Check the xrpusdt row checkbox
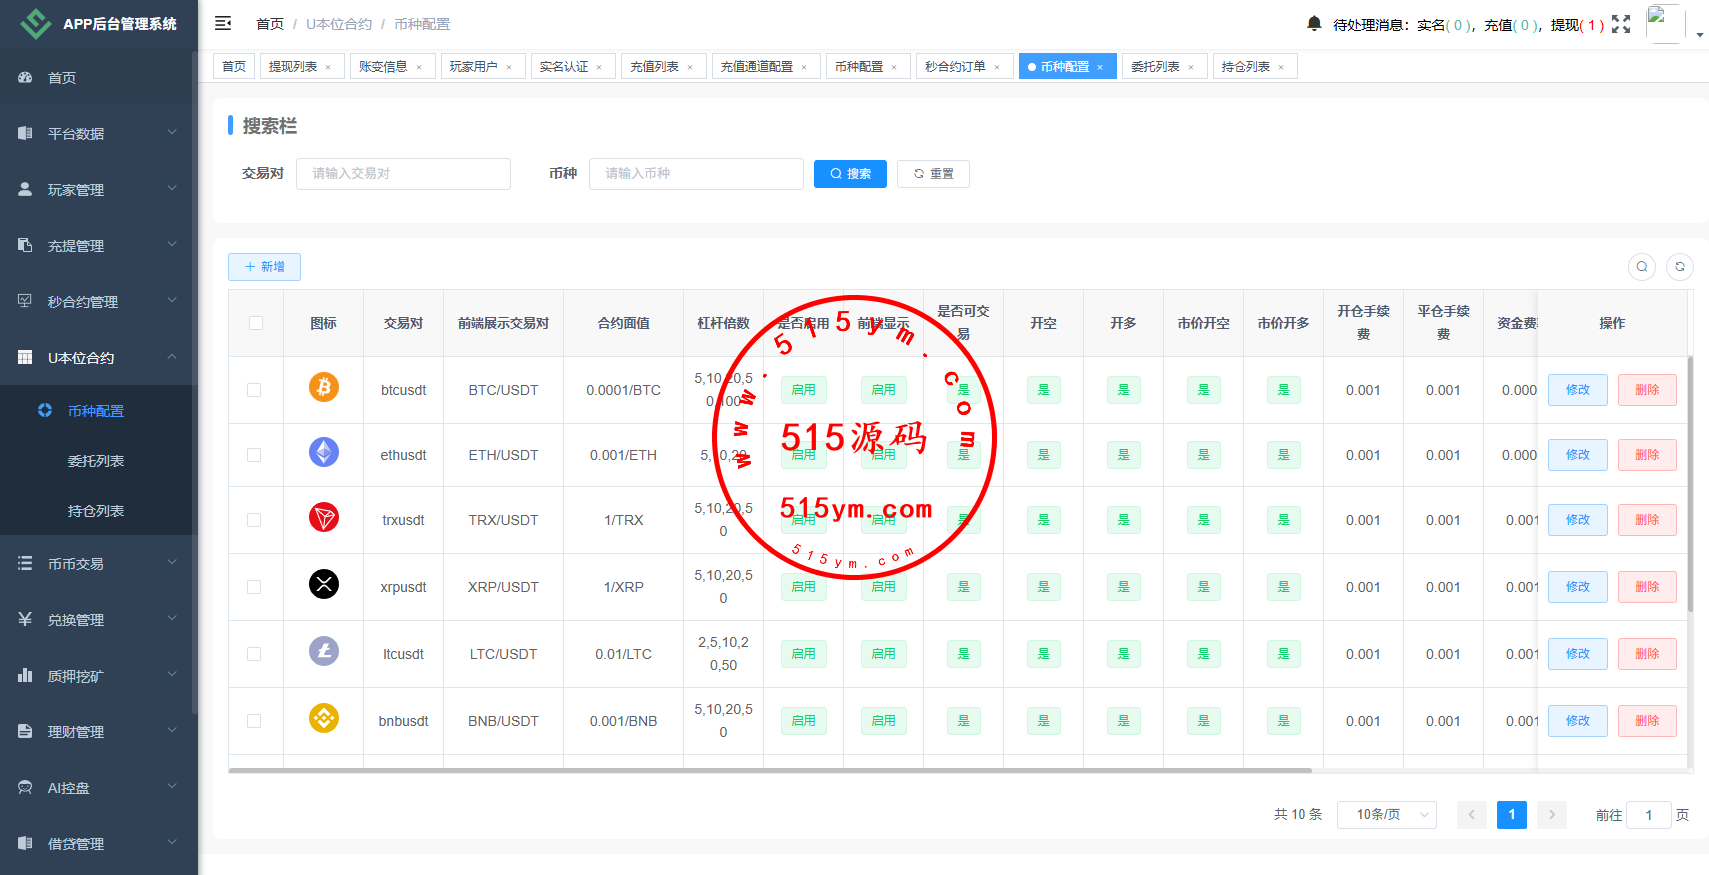This screenshot has width=1709, height=875. (x=254, y=587)
